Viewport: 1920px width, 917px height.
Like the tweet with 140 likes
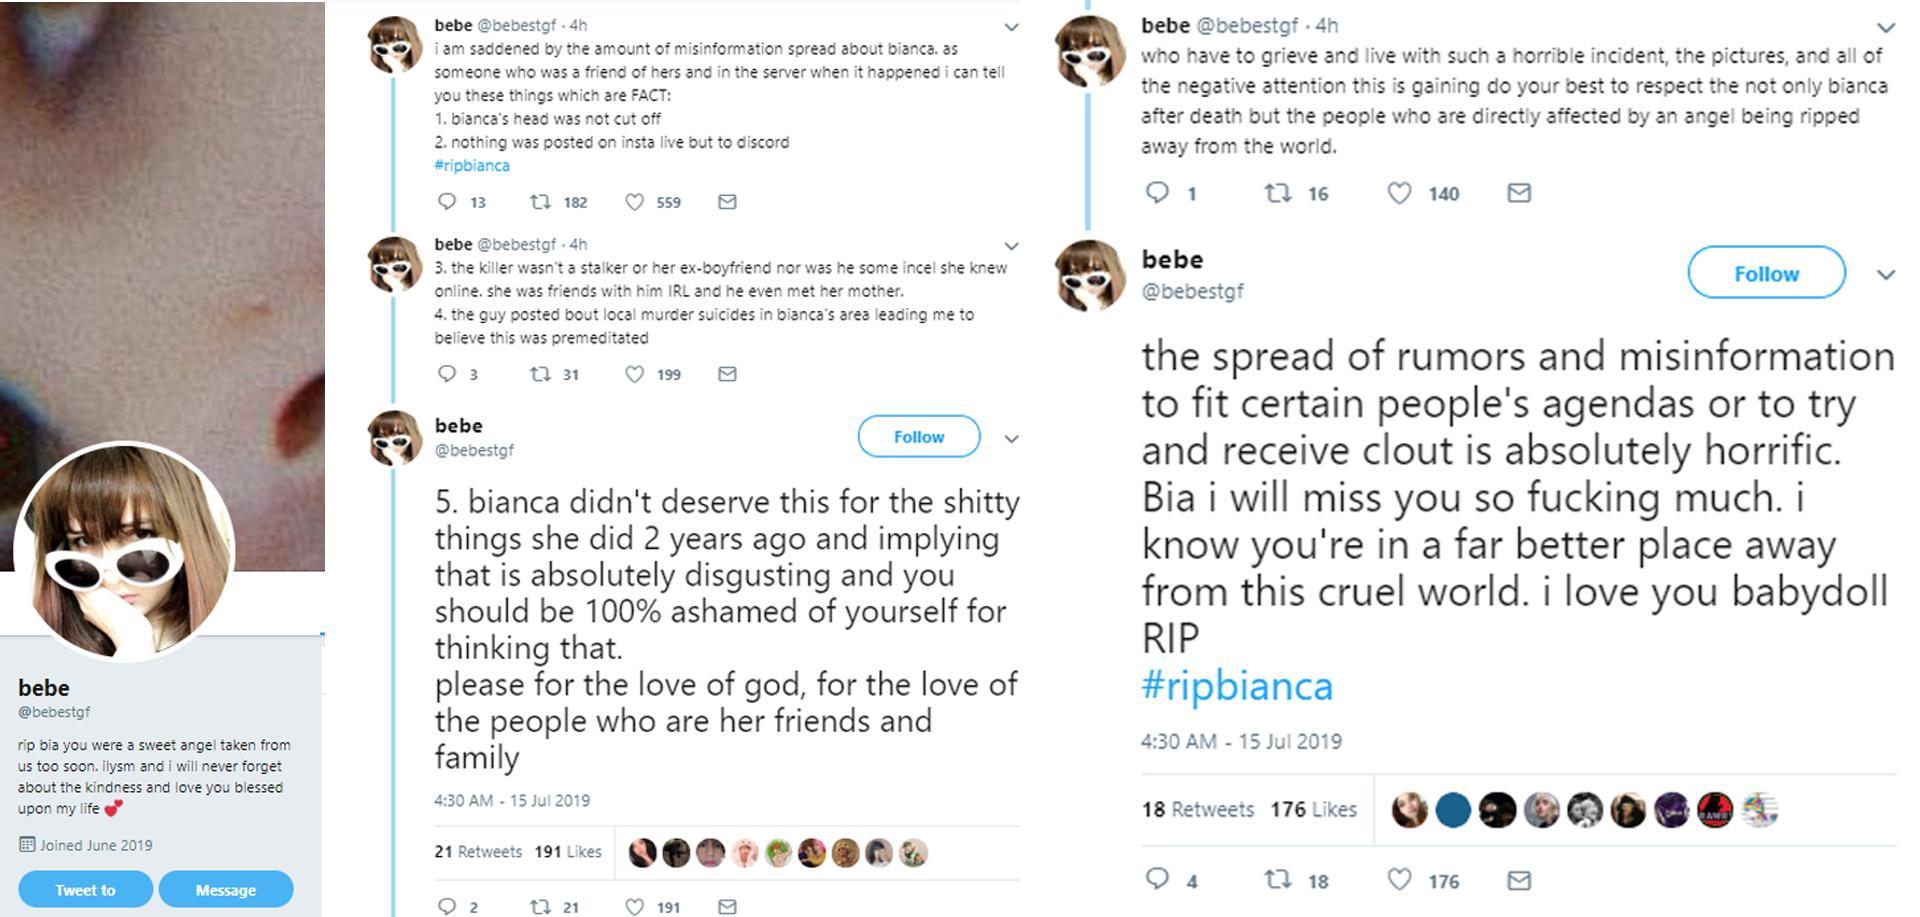coord(1399,193)
